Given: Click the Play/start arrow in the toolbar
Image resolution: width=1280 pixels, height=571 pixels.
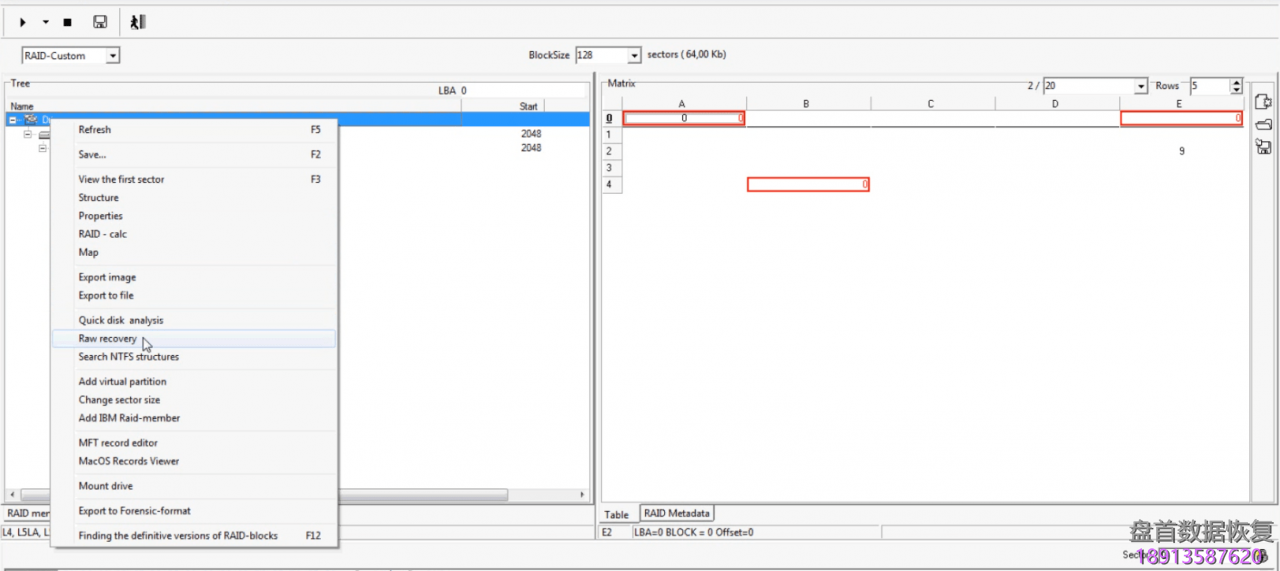Looking at the screenshot, I should pyautogui.click(x=23, y=22).
